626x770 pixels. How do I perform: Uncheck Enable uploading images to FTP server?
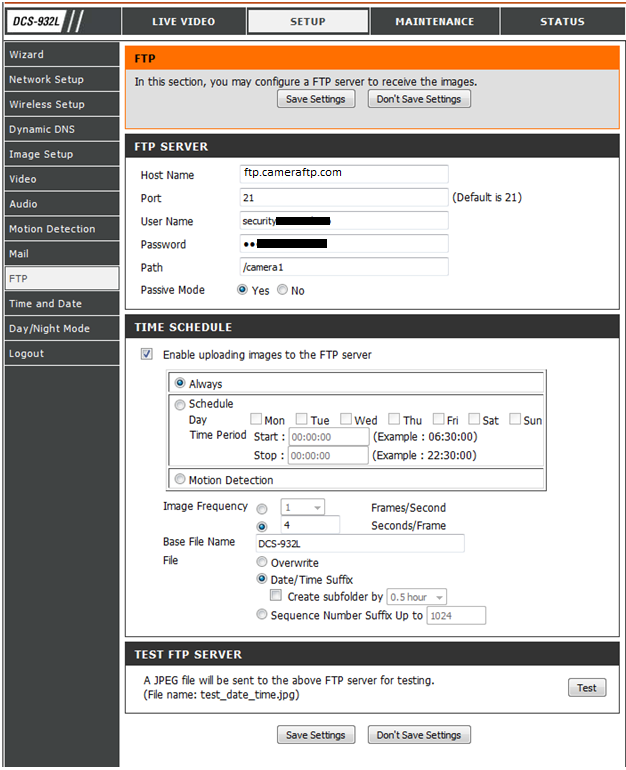coord(147,354)
